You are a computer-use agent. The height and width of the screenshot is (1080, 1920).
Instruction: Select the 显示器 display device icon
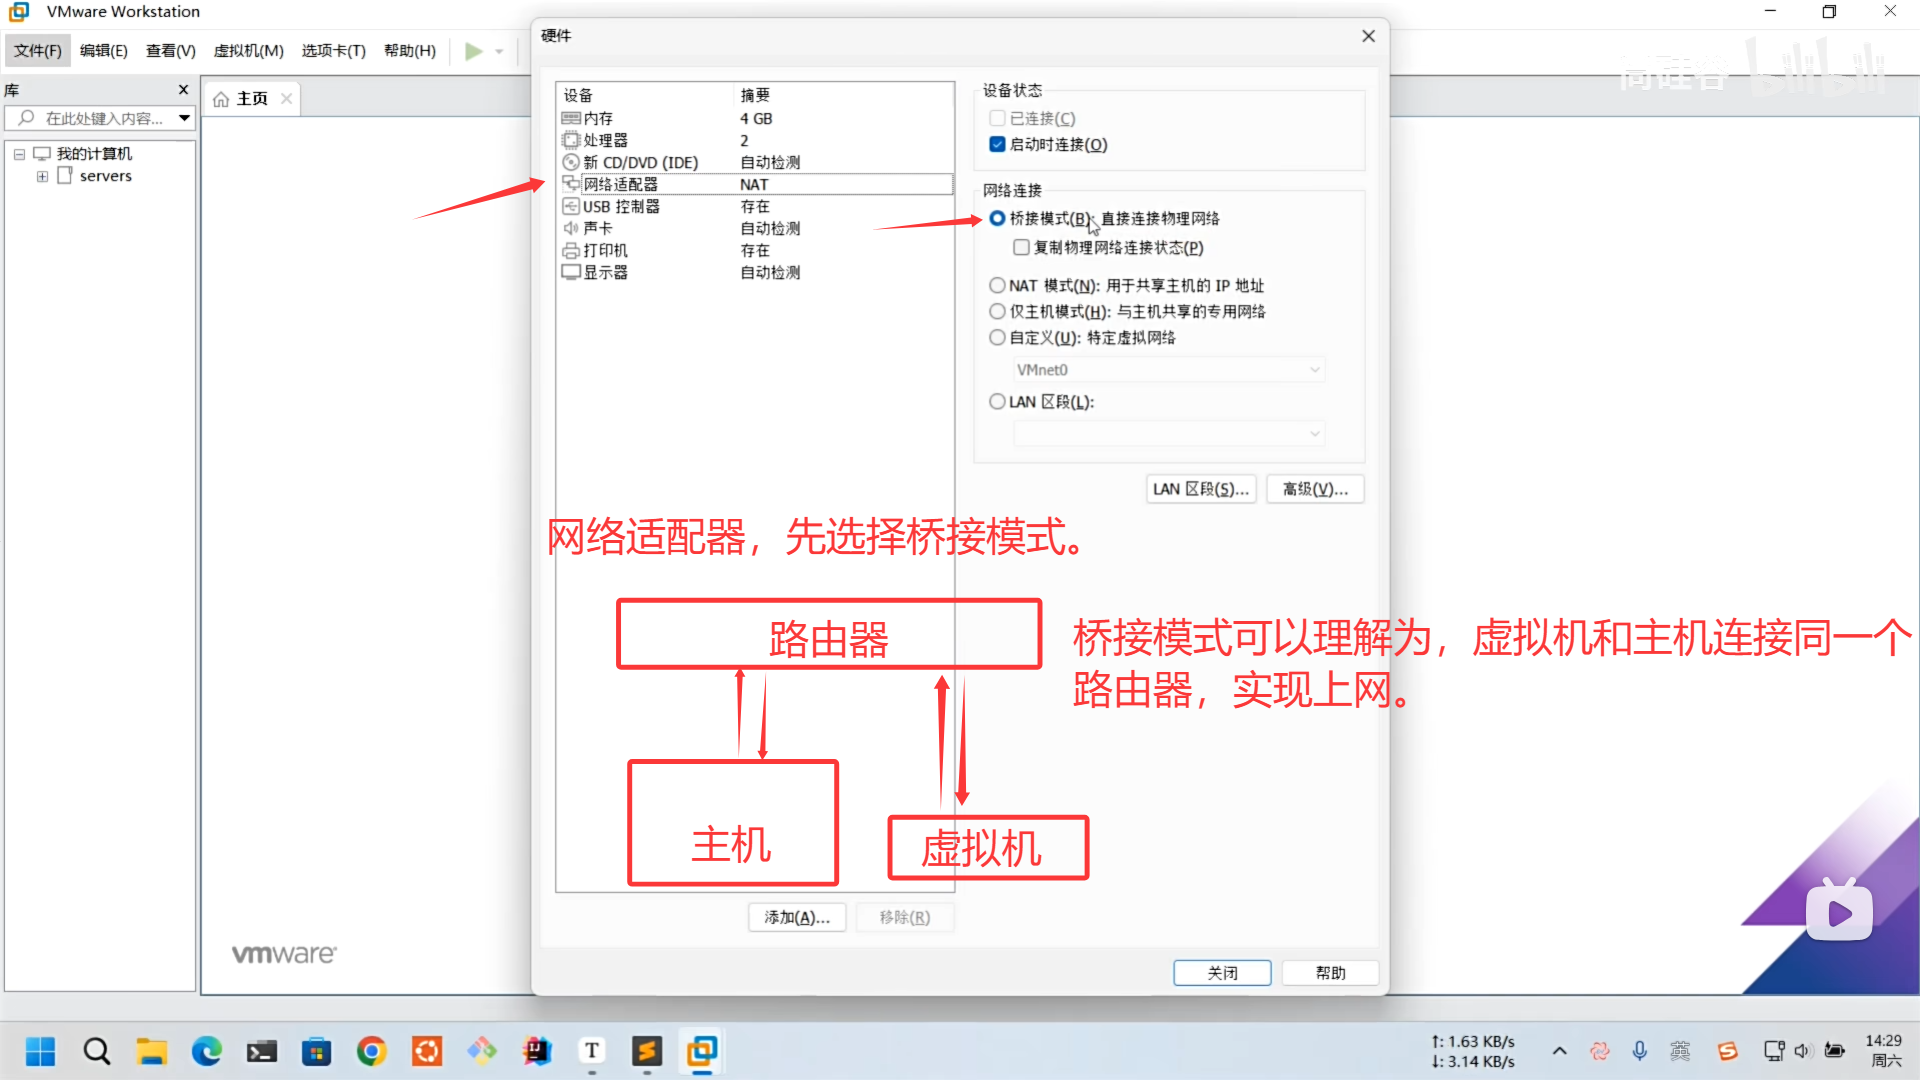click(571, 272)
